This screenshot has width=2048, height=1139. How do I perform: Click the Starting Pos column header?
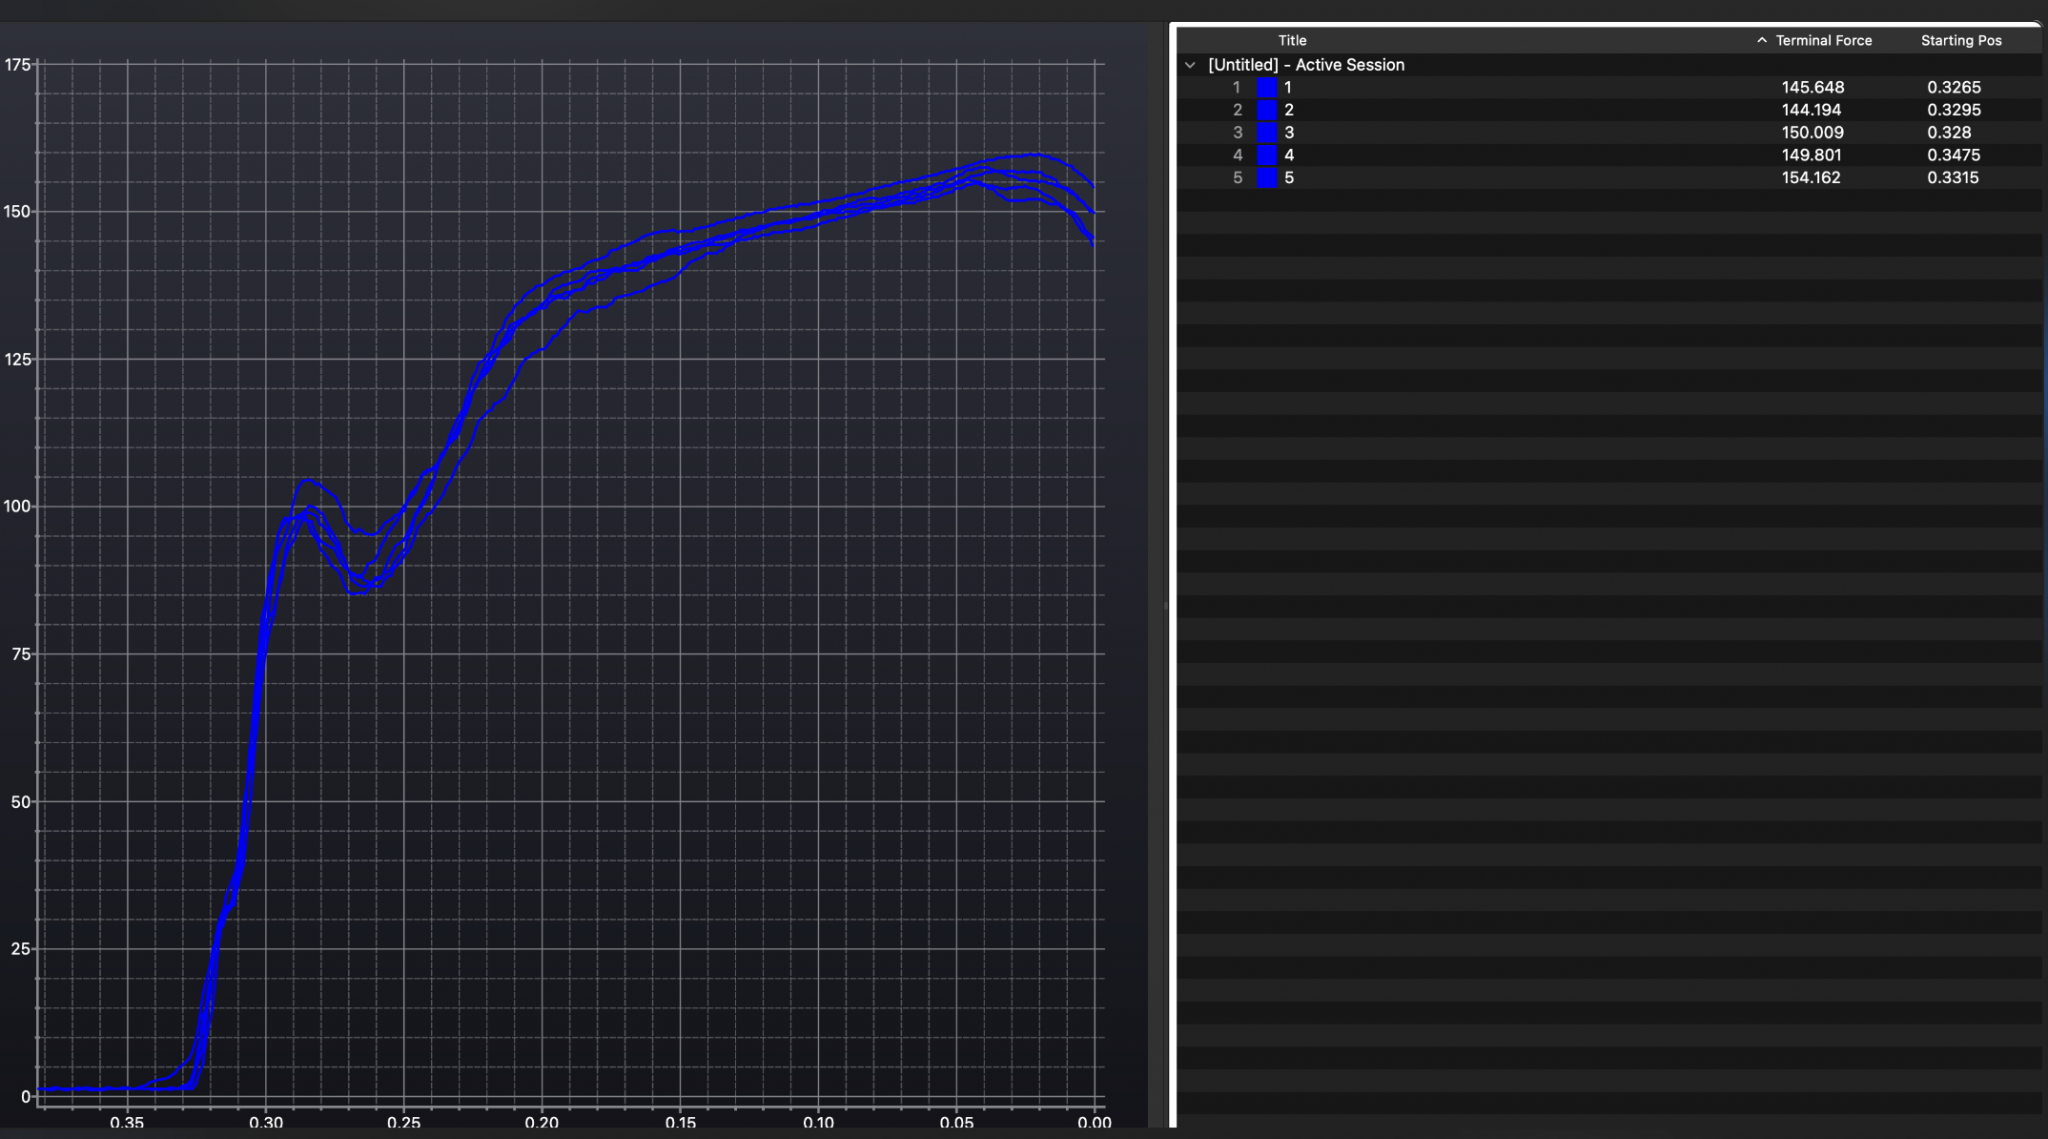pos(1961,40)
